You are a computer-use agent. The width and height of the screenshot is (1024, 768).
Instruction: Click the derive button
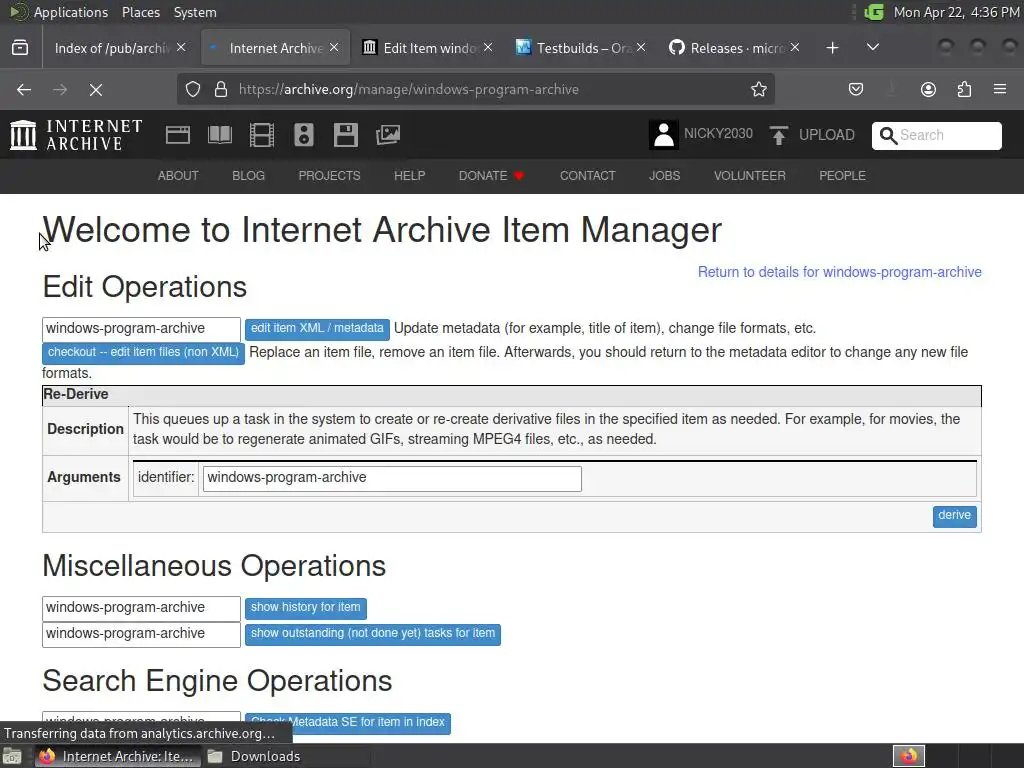954,516
